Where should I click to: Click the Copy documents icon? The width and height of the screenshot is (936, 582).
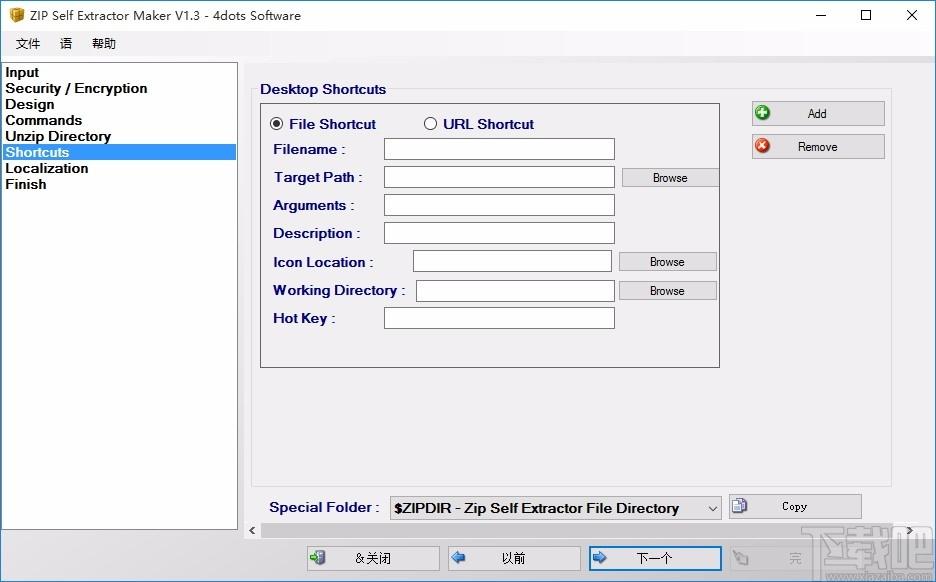click(x=739, y=506)
